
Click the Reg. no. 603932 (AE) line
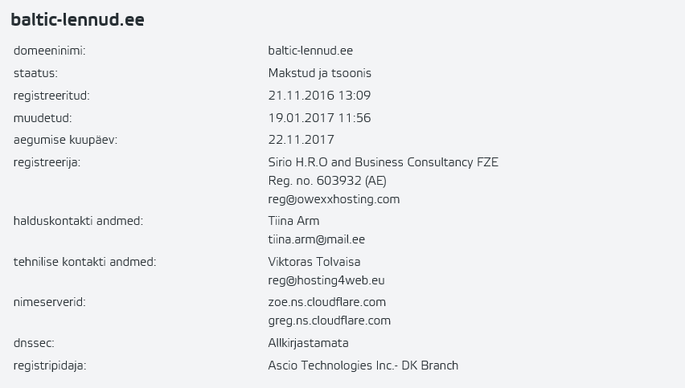(x=327, y=181)
